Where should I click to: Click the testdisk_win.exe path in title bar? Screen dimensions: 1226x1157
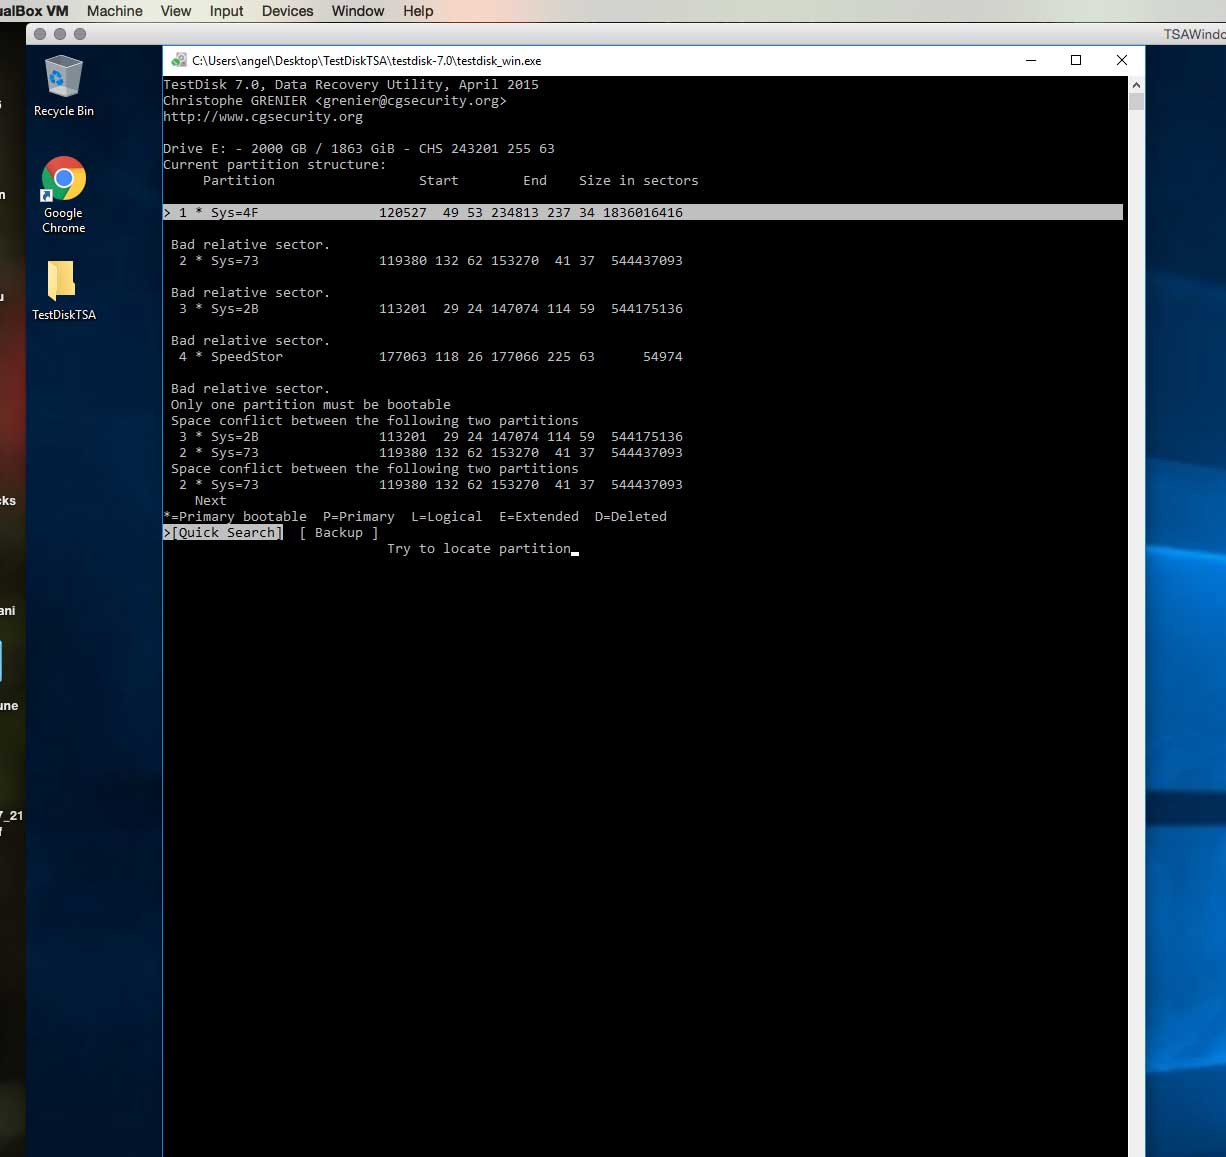tap(366, 60)
